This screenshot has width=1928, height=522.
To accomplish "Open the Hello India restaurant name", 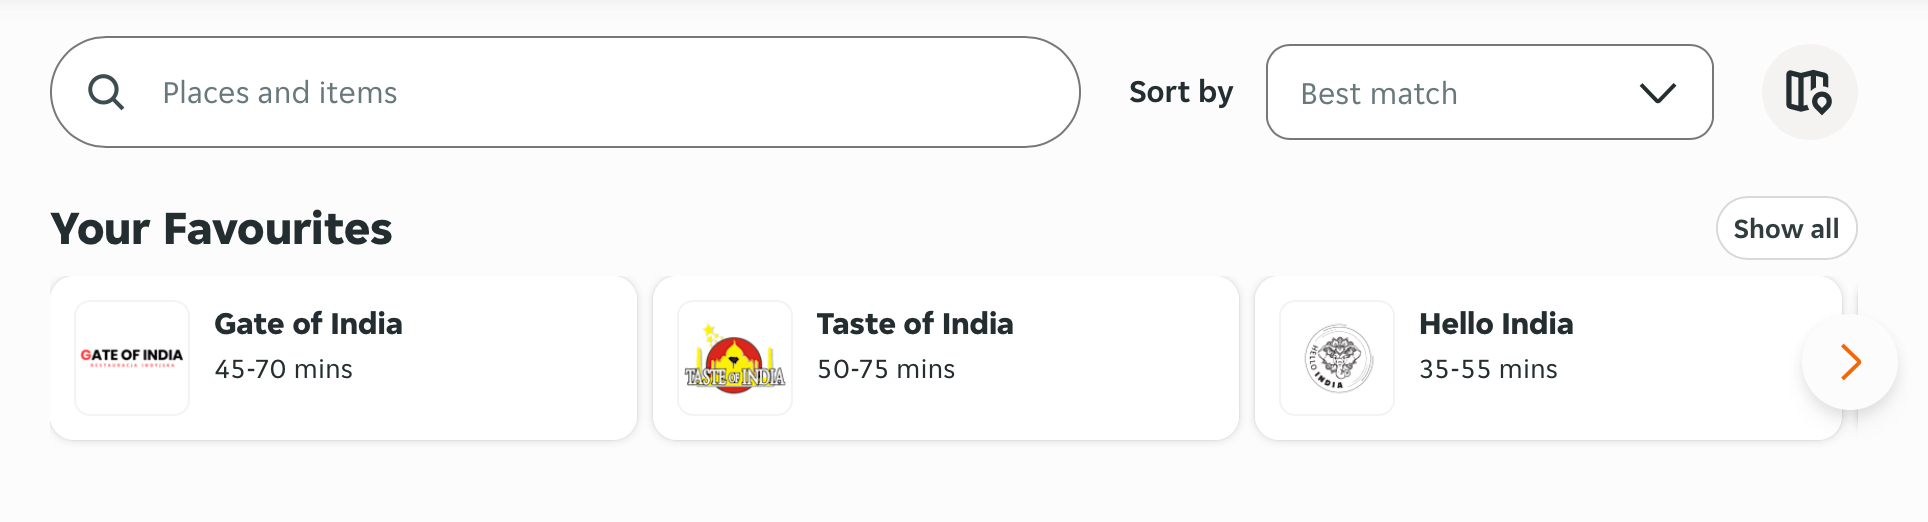I will 1495,324.
